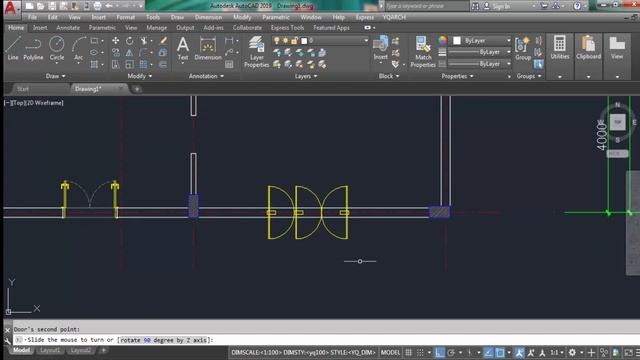Click the Hatch tool icon
This screenshot has width=640, height=360.
[x=94, y=64]
